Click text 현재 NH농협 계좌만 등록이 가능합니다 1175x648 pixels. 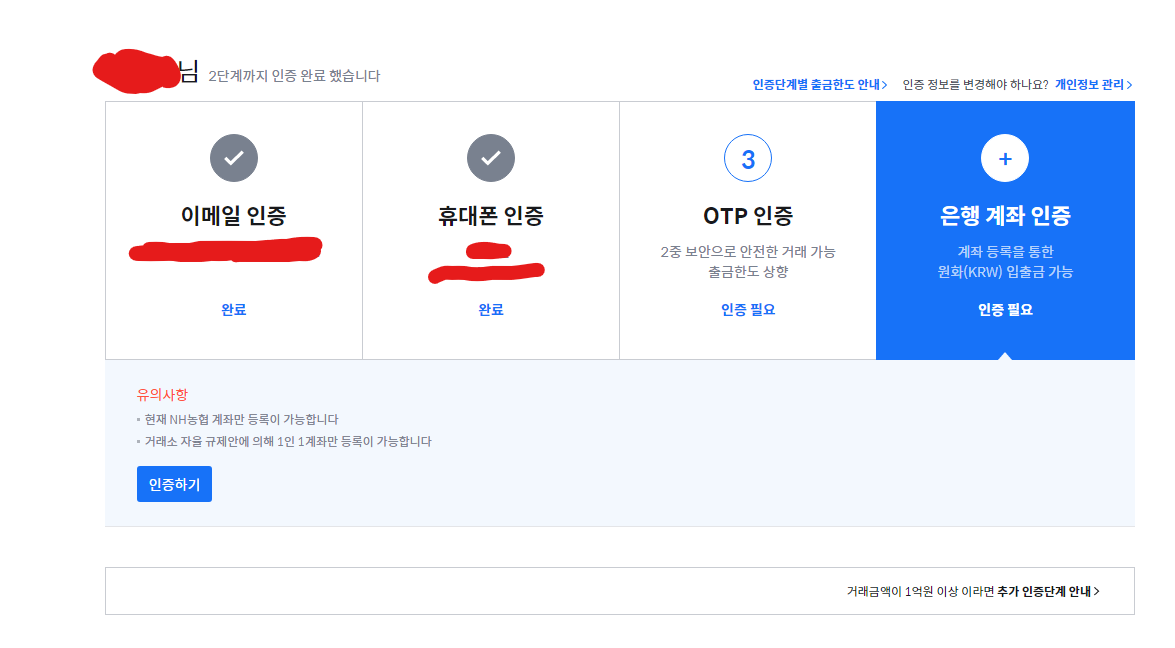point(241,420)
